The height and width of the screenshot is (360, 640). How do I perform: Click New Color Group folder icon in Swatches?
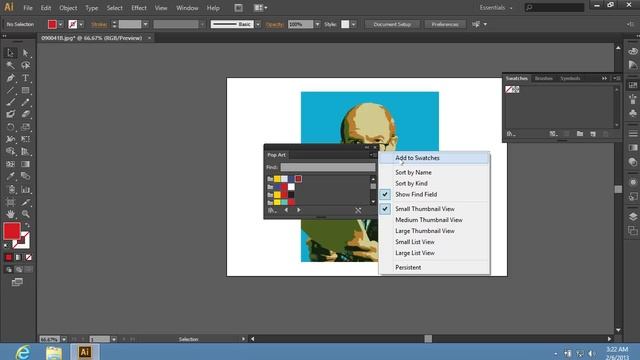580,134
